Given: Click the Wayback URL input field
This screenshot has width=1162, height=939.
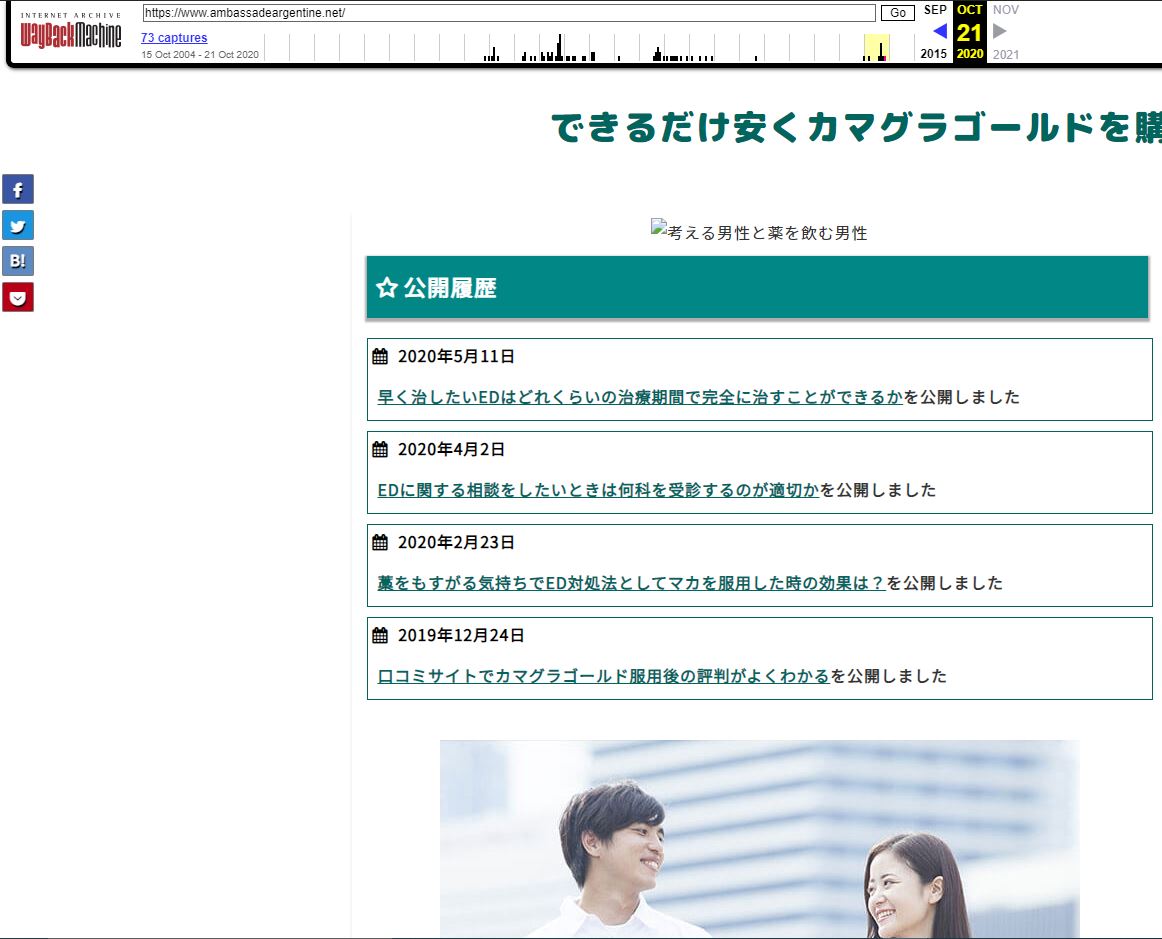Looking at the screenshot, I should click(x=508, y=13).
